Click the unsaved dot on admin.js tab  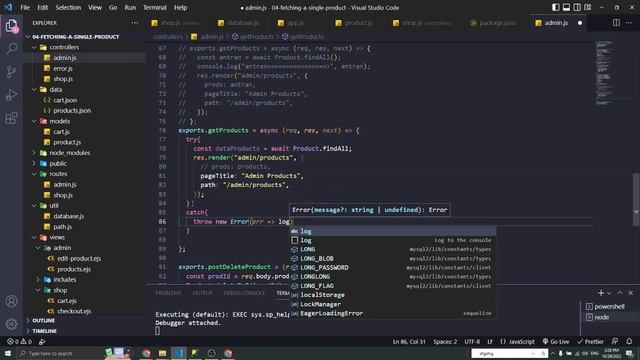coord(580,23)
